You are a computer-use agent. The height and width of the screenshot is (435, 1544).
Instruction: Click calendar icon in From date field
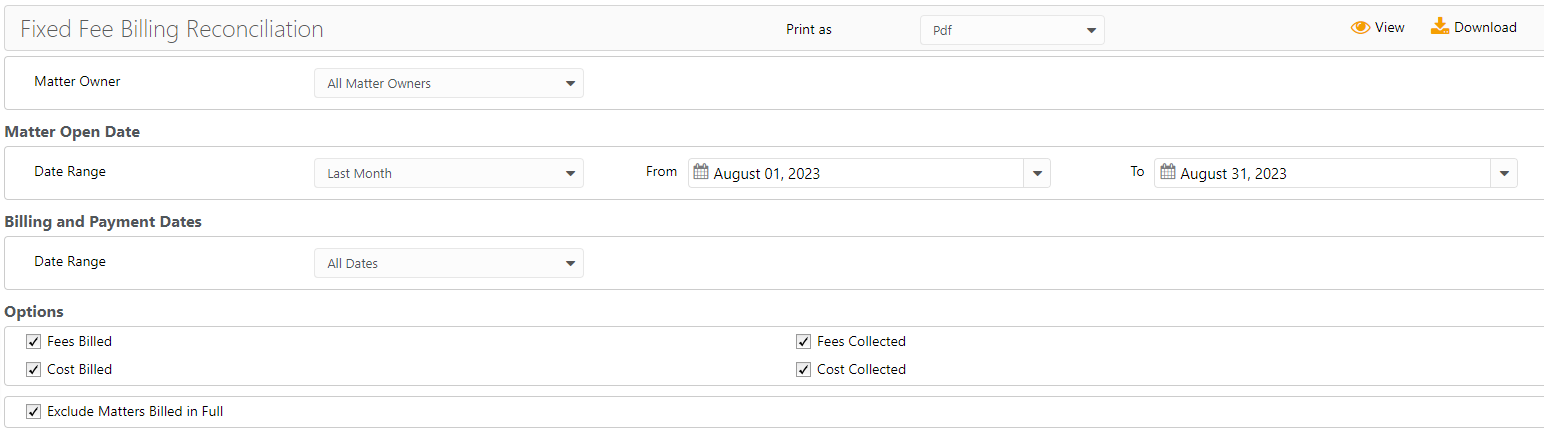click(x=701, y=172)
